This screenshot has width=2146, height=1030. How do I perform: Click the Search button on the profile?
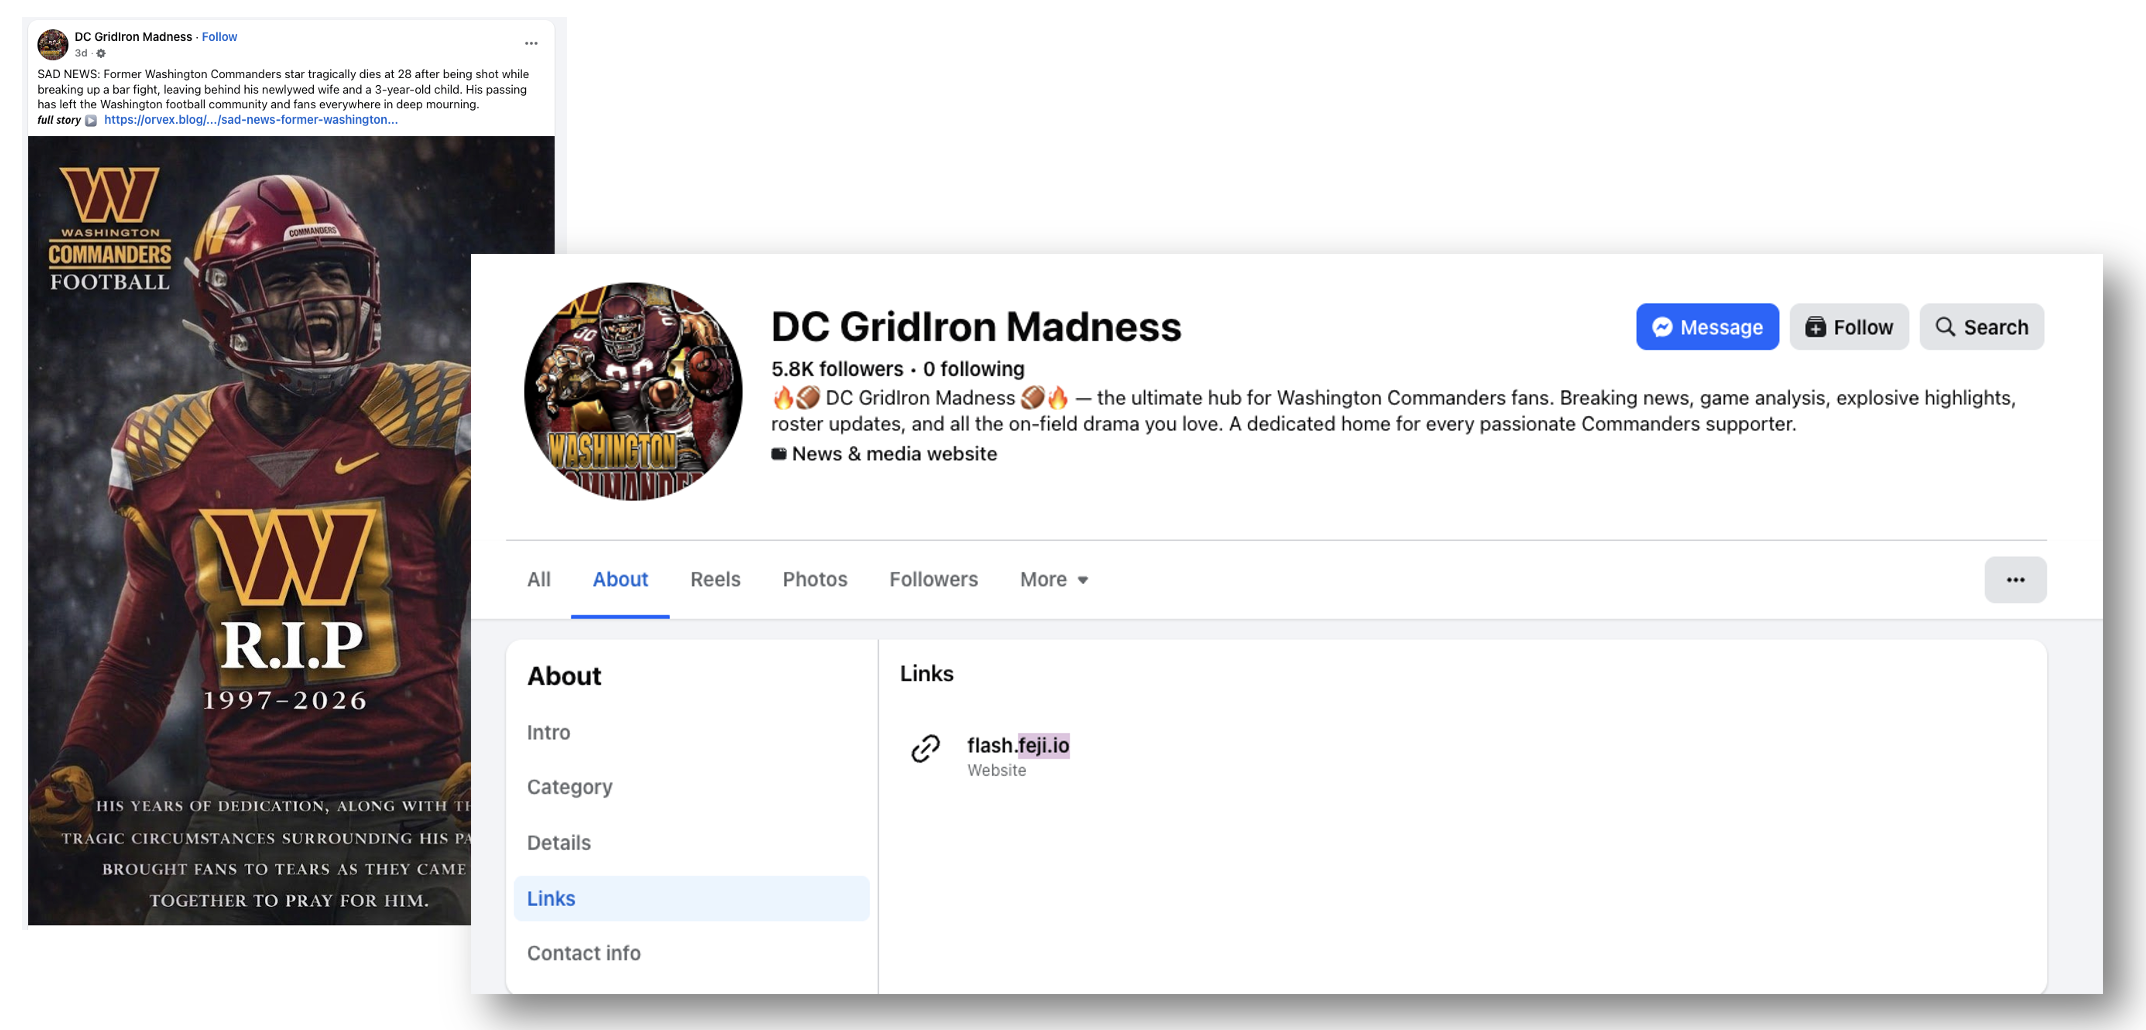click(1981, 327)
